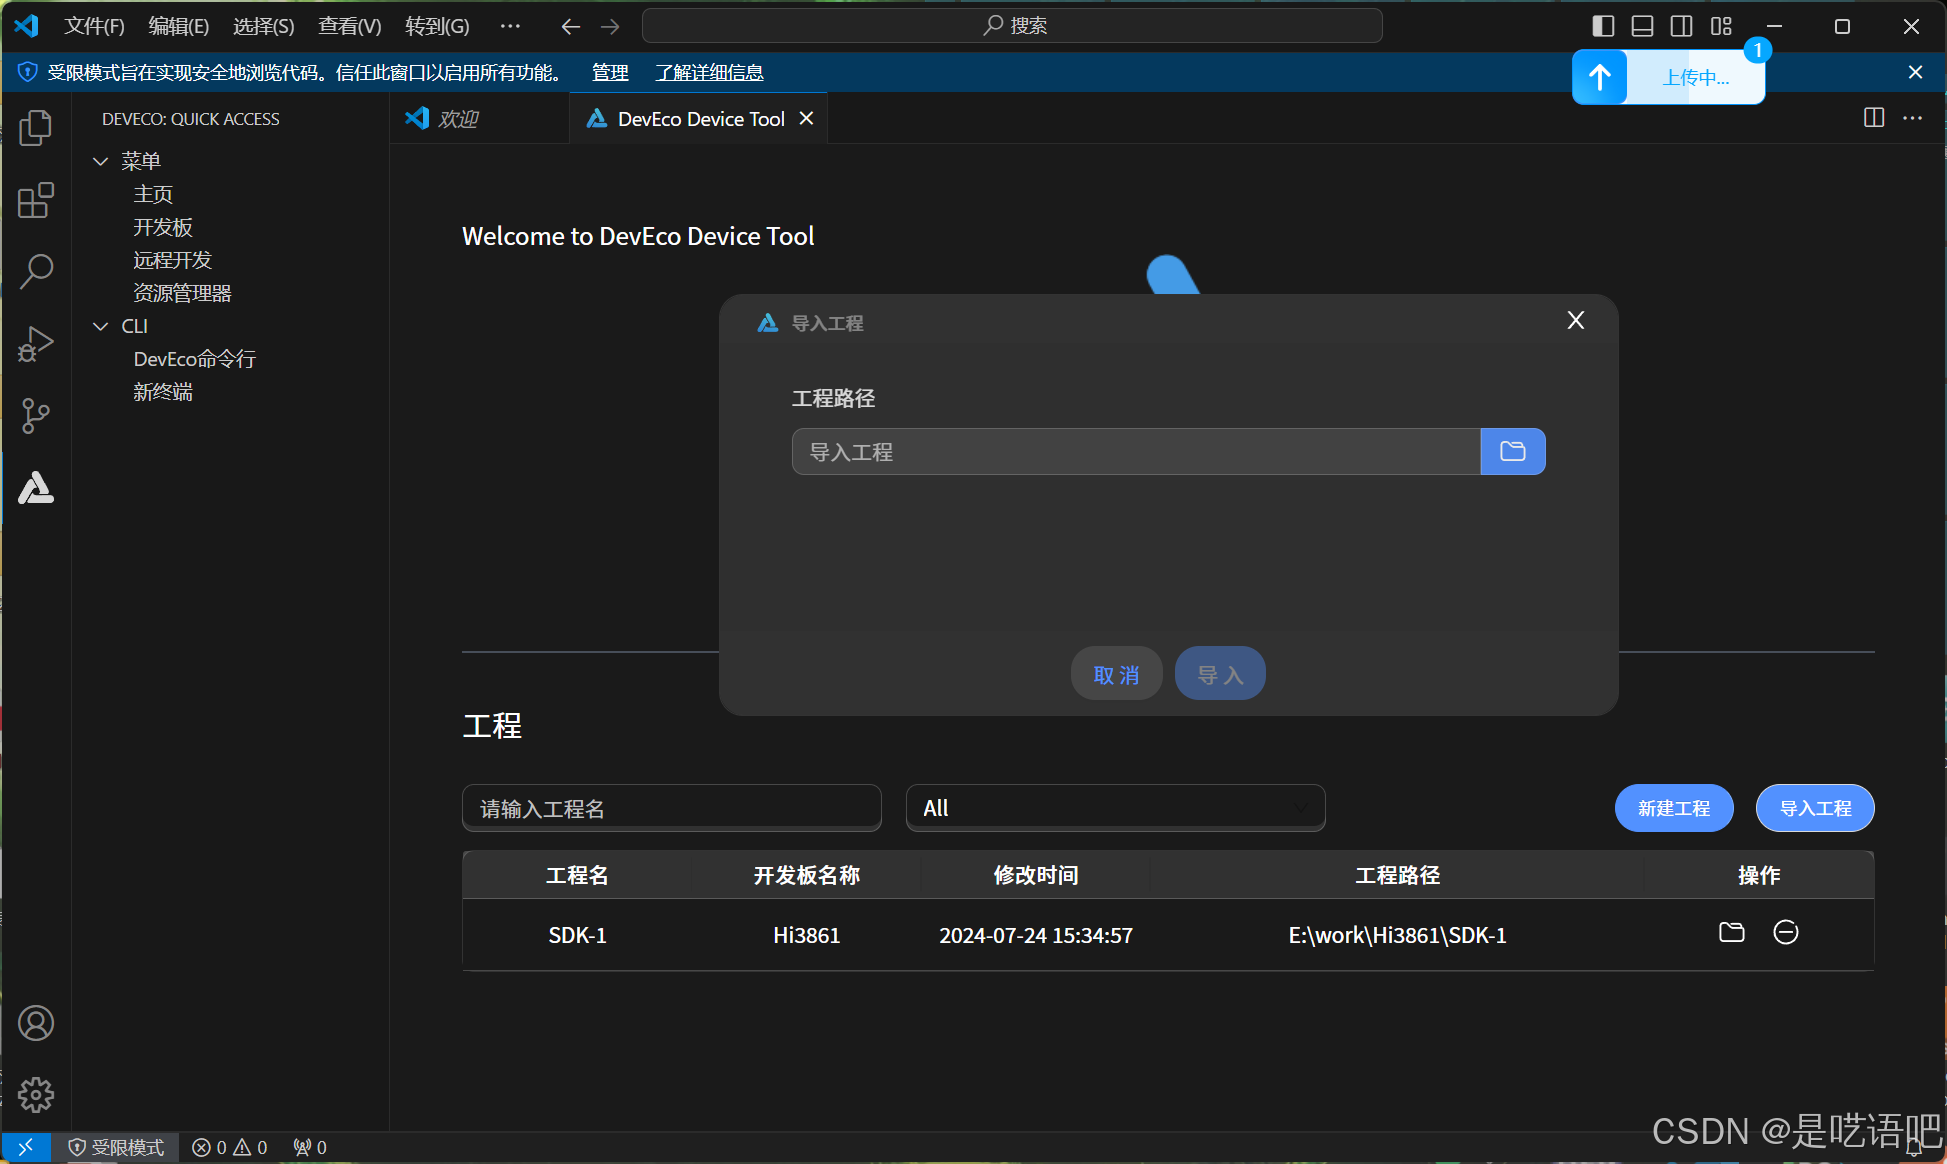Open the DevEco Device Tool sidebar icon

click(x=36, y=488)
